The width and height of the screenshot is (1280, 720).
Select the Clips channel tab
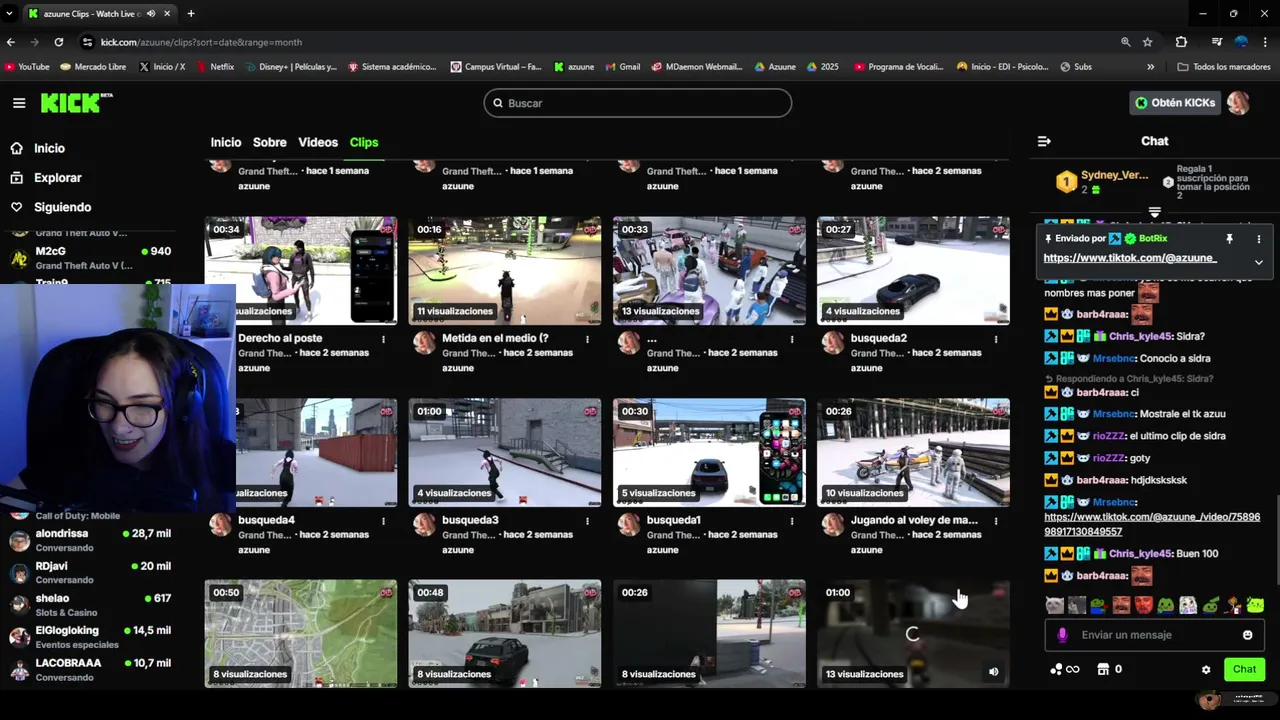point(364,142)
